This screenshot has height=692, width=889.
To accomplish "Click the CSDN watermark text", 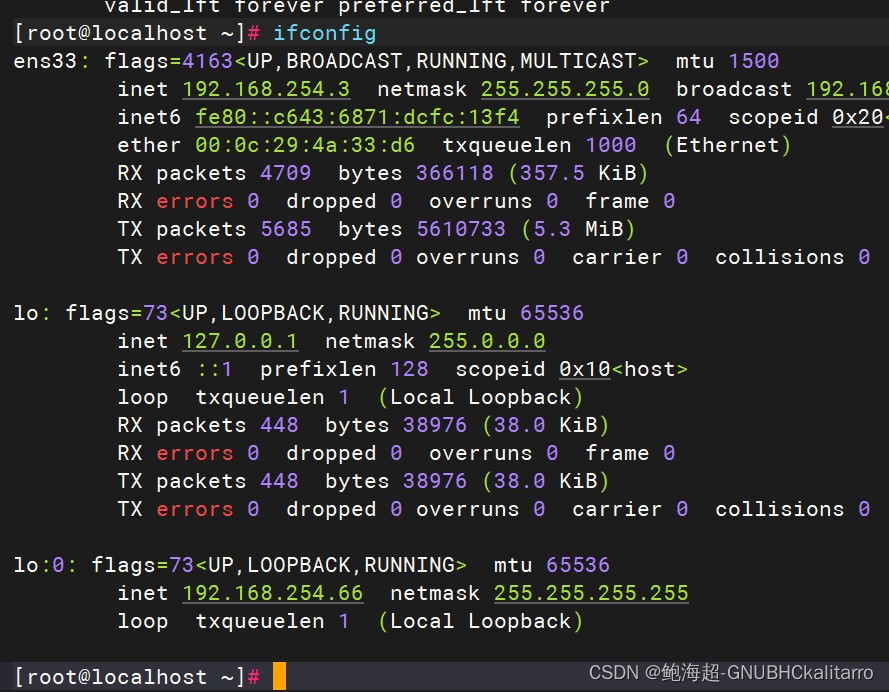I will pyautogui.click(x=614, y=674).
